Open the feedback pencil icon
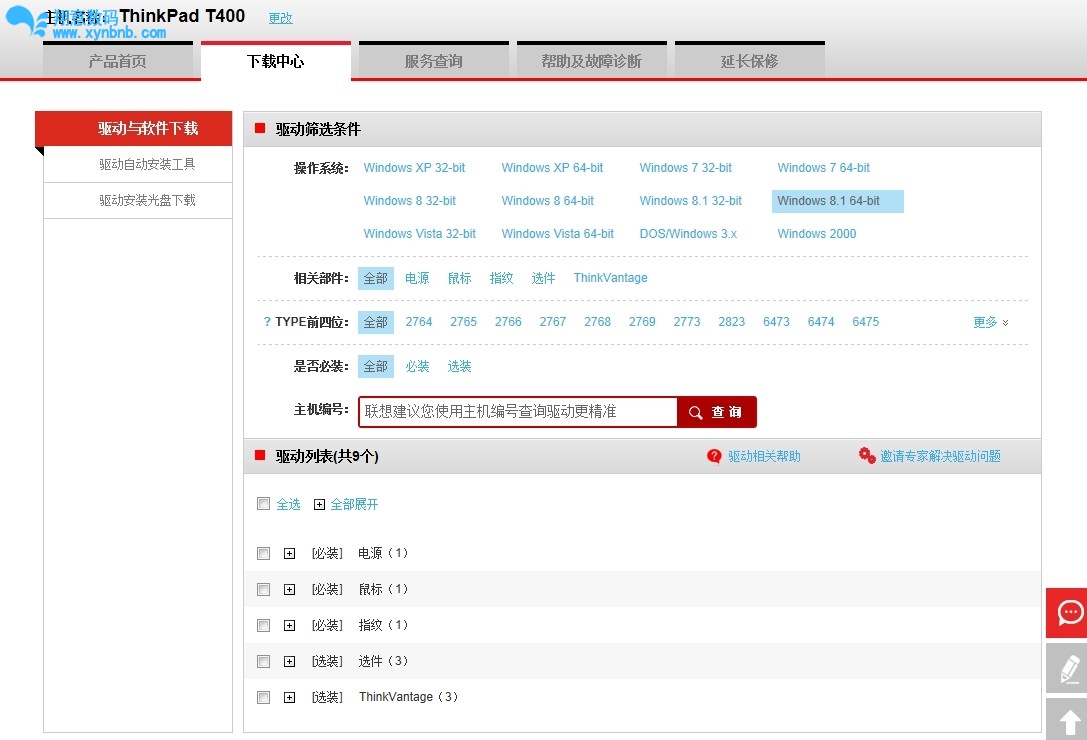This screenshot has height=740, width=1087. (x=1068, y=668)
